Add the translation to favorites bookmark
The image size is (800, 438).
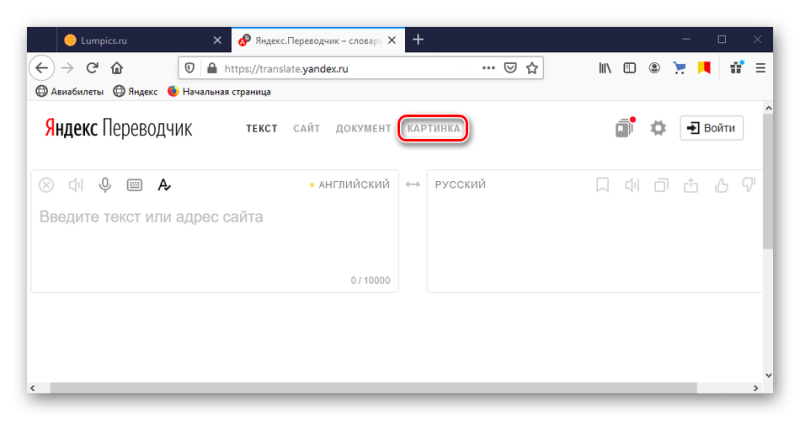coord(603,185)
